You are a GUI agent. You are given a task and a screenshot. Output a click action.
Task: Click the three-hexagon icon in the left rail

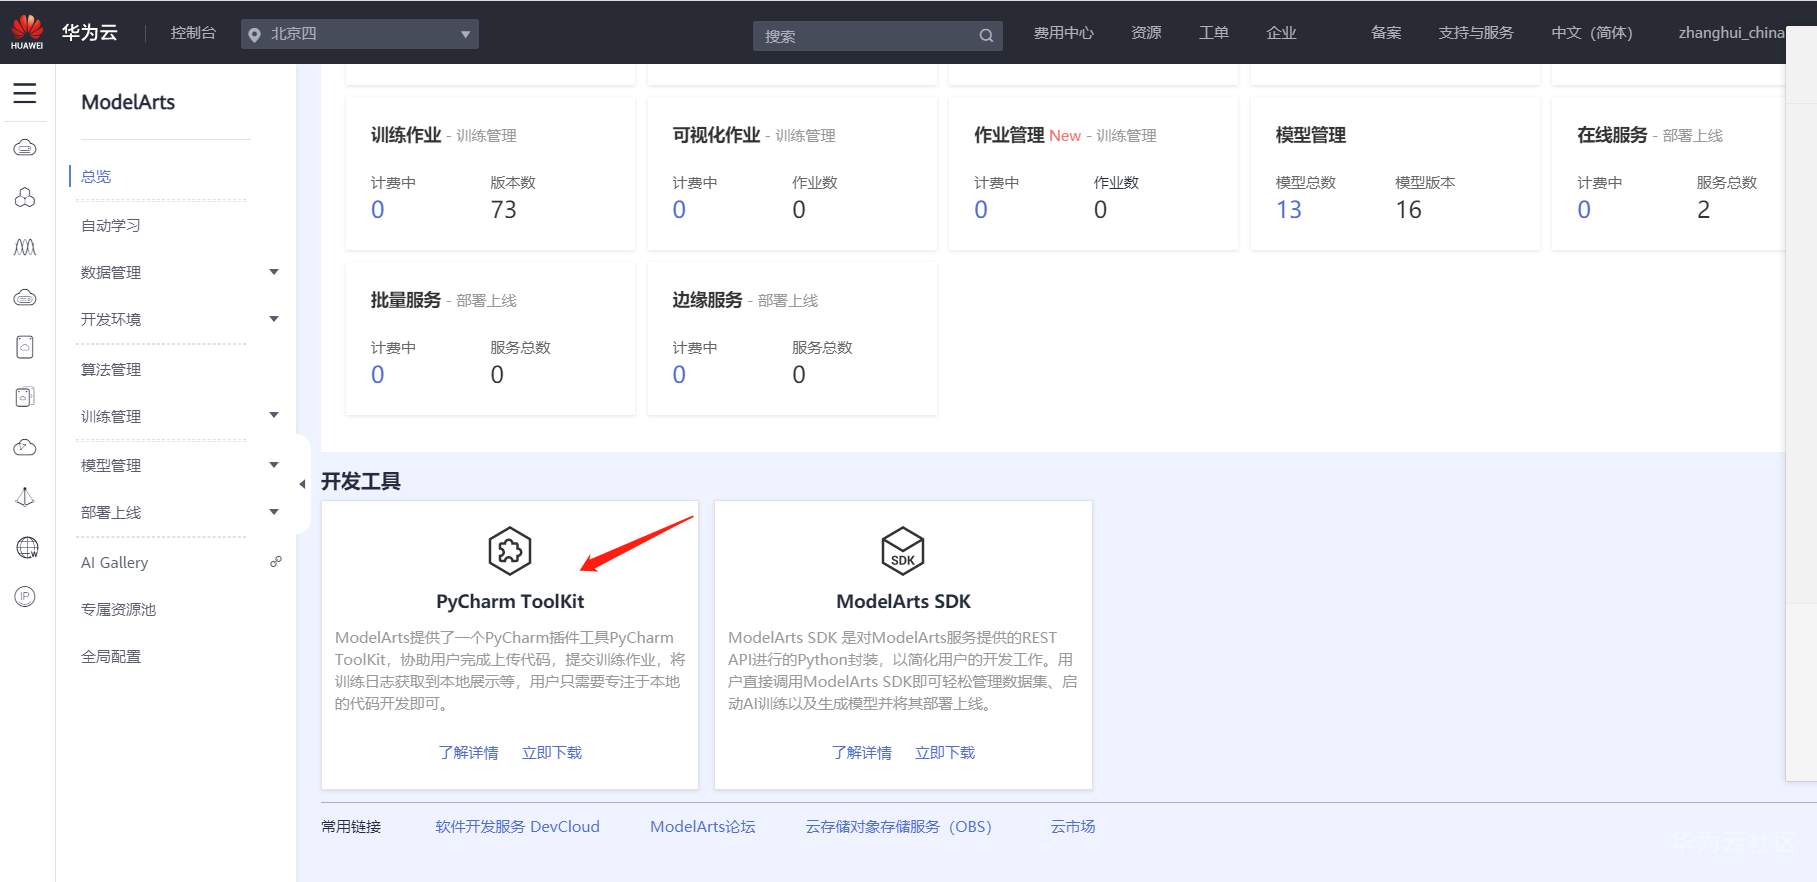coord(25,197)
